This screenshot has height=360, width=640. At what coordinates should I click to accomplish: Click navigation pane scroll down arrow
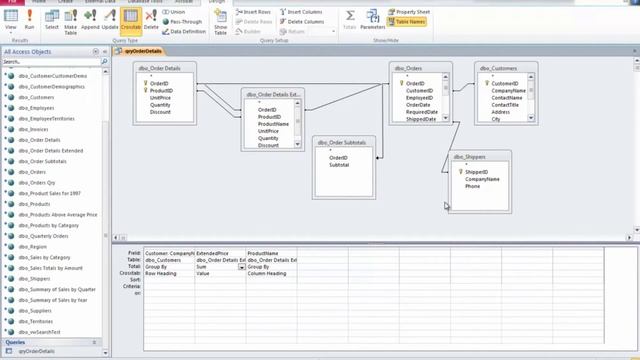click(x=106, y=353)
